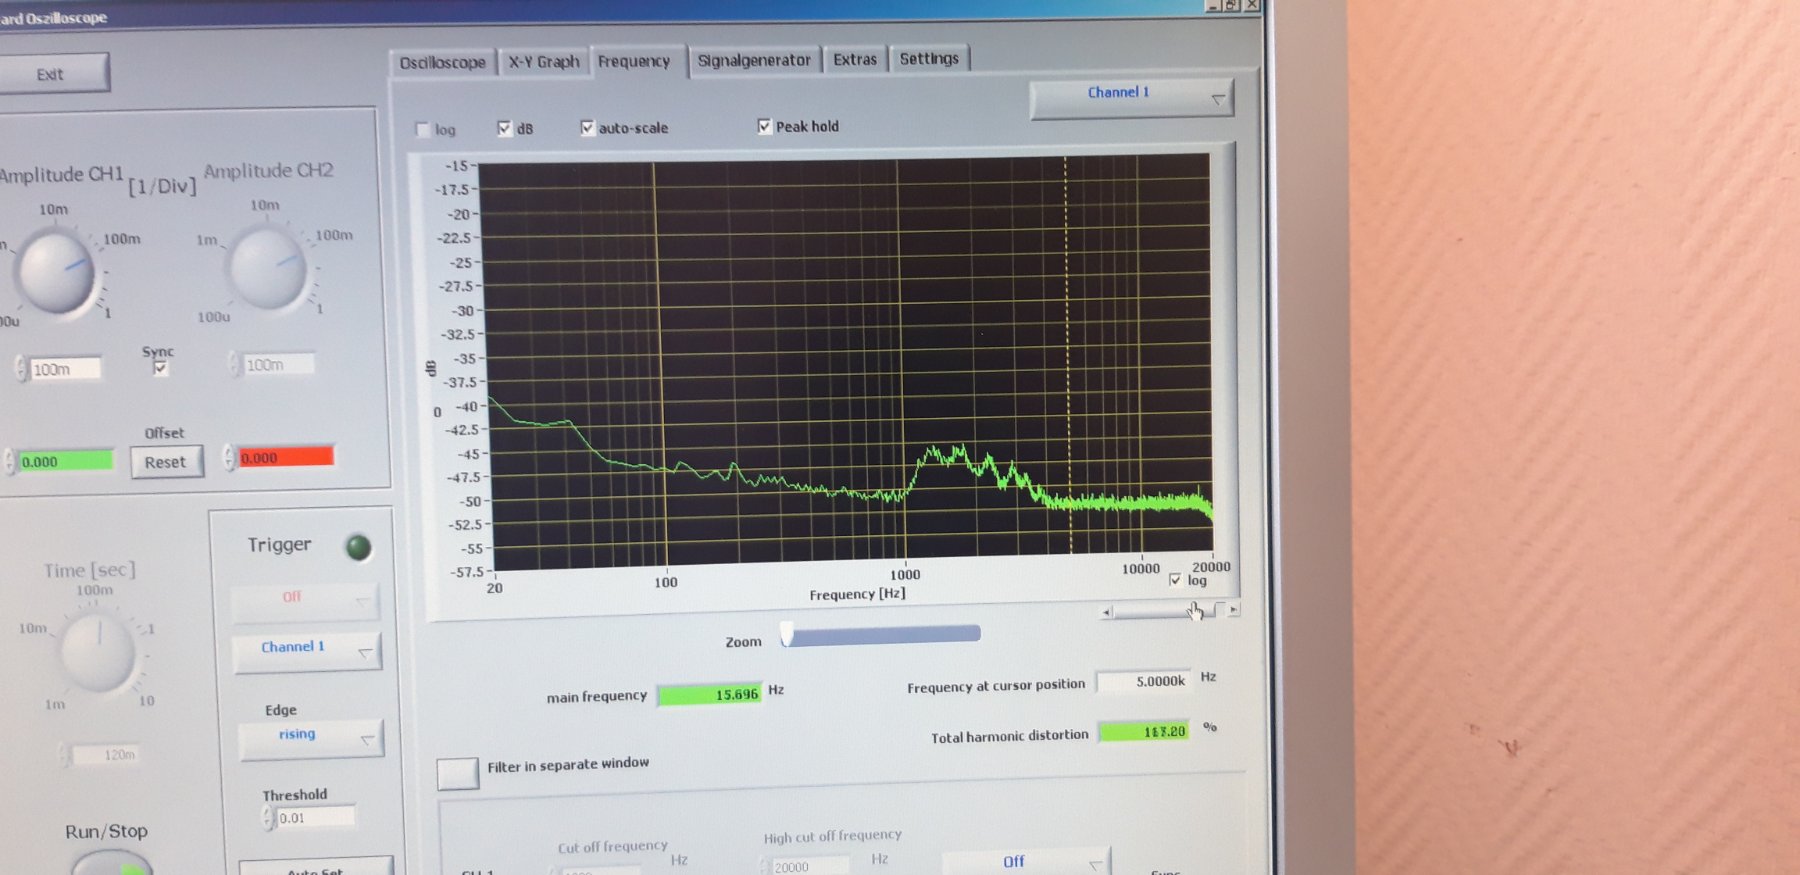Click the CH1 amplitude stepper arrows
The height and width of the screenshot is (875, 1800).
click(x=21, y=369)
